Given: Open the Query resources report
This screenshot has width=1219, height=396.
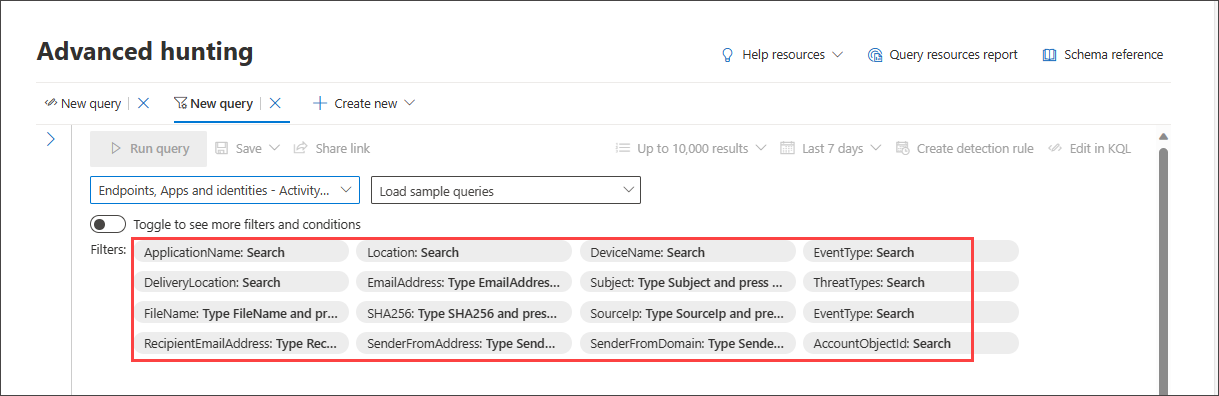Looking at the screenshot, I should 942,55.
